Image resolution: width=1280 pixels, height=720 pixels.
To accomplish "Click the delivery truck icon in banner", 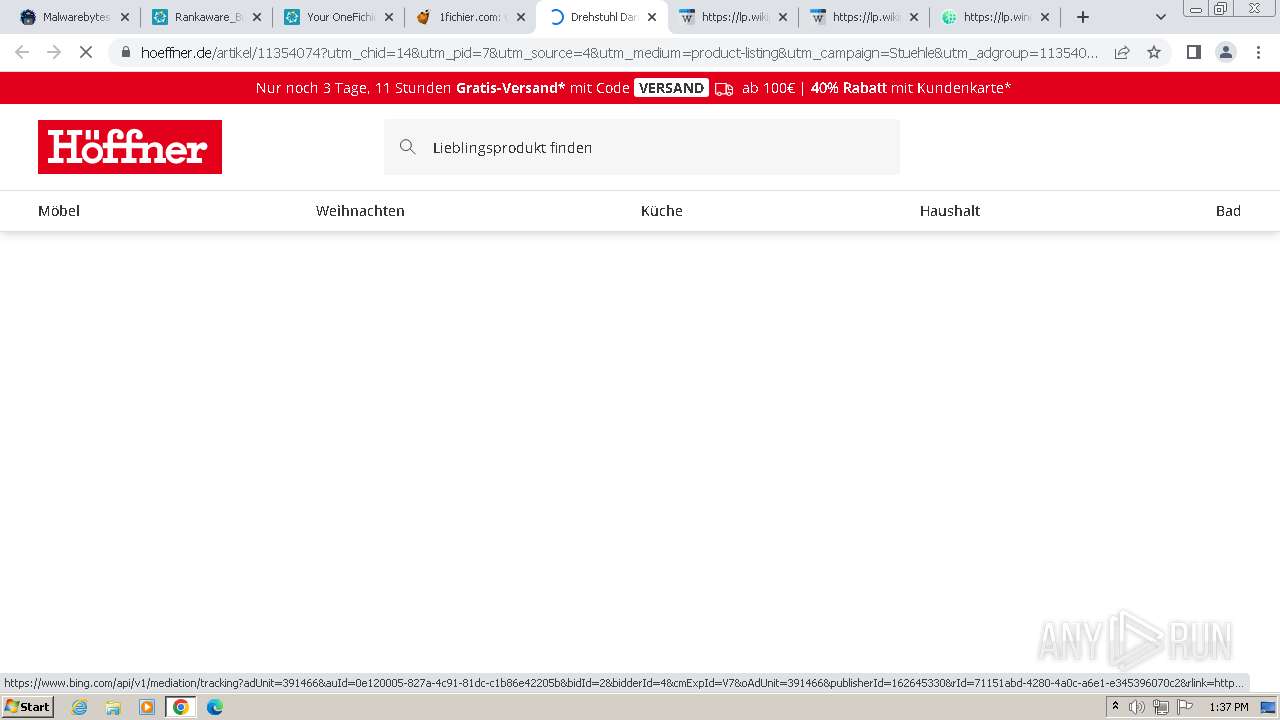I will click(724, 89).
